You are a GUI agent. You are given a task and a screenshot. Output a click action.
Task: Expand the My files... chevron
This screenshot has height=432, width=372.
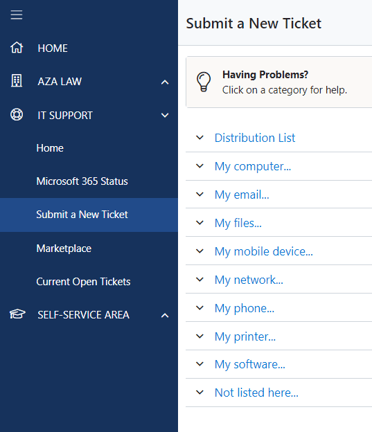point(200,222)
